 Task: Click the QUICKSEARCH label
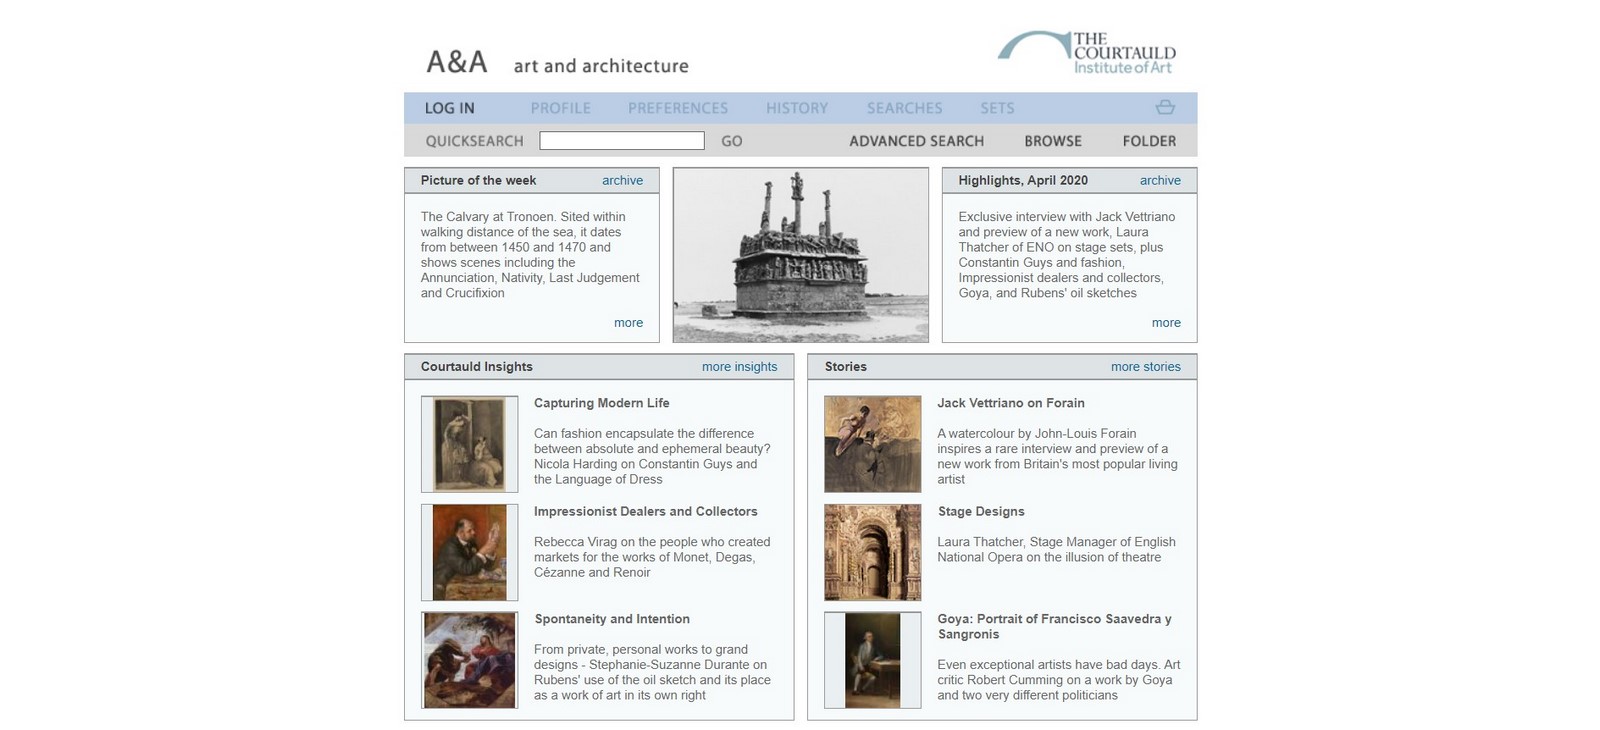pos(475,141)
